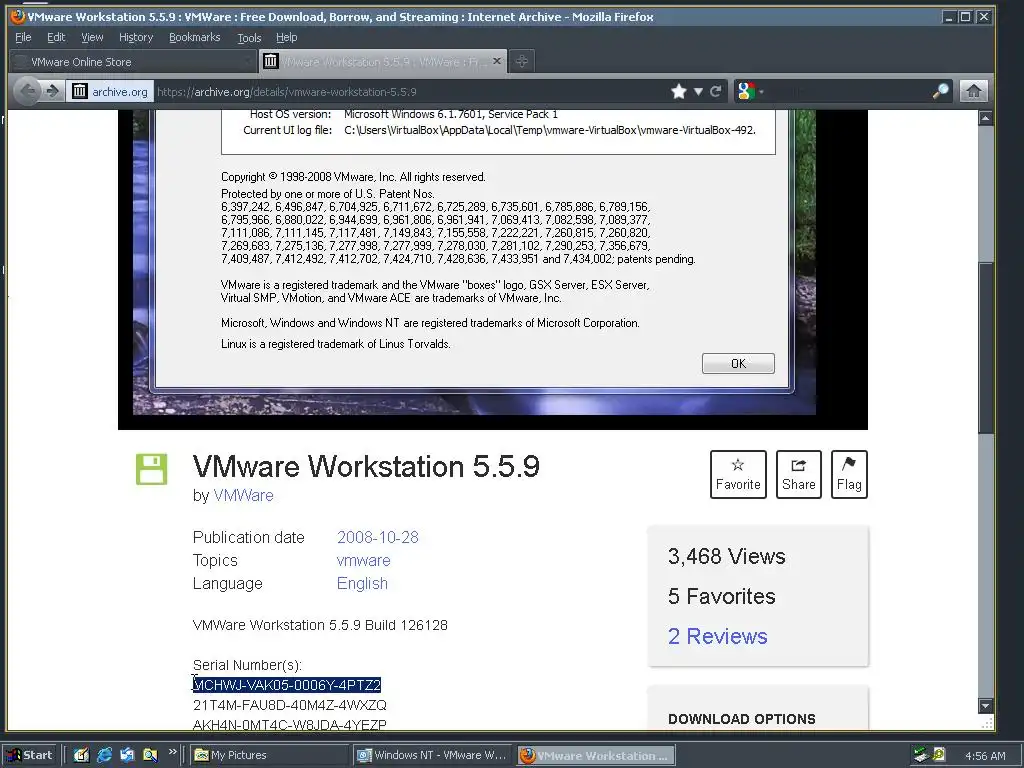Open the English language link
The height and width of the screenshot is (768, 1024).
point(362,583)
